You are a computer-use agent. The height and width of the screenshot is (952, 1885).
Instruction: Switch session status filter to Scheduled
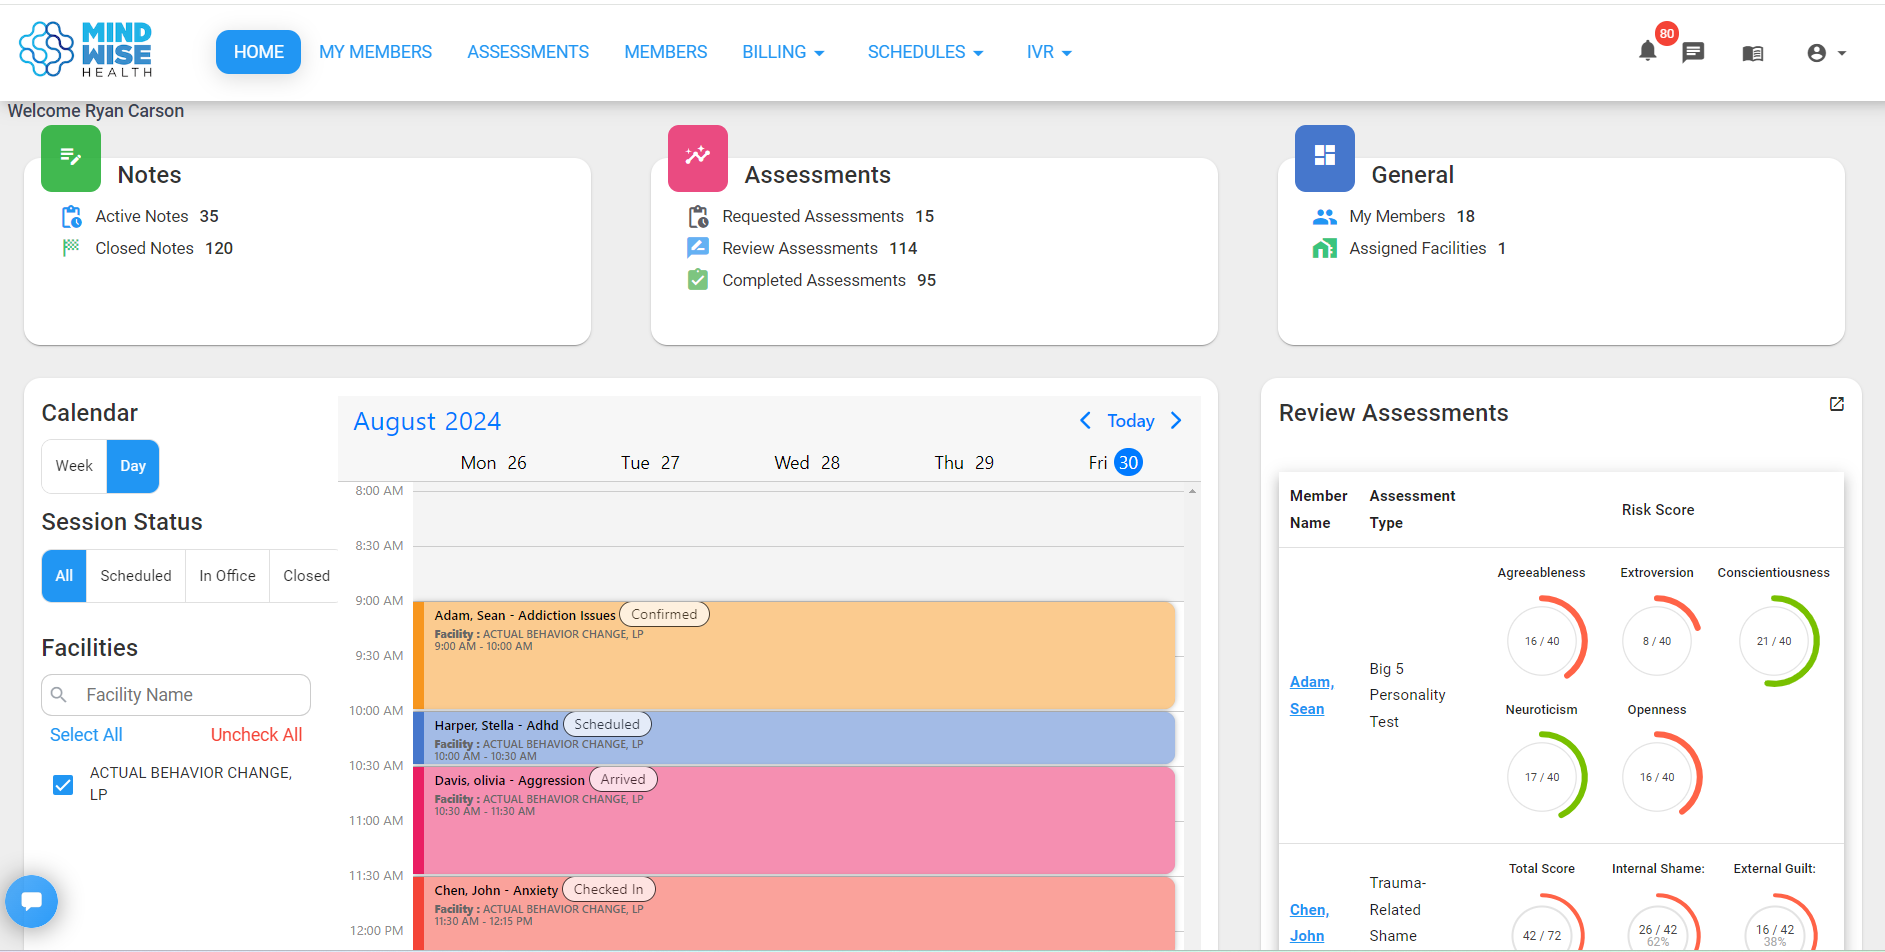[x=135, y=575]
